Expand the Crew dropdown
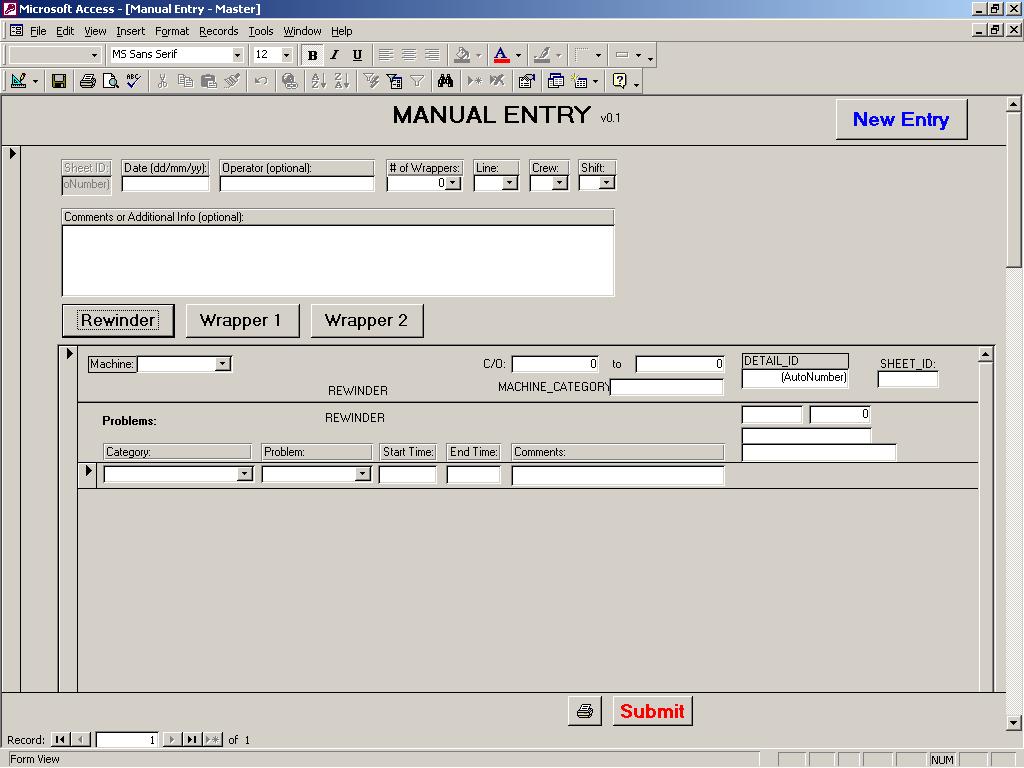 click(x=560, y=184)
